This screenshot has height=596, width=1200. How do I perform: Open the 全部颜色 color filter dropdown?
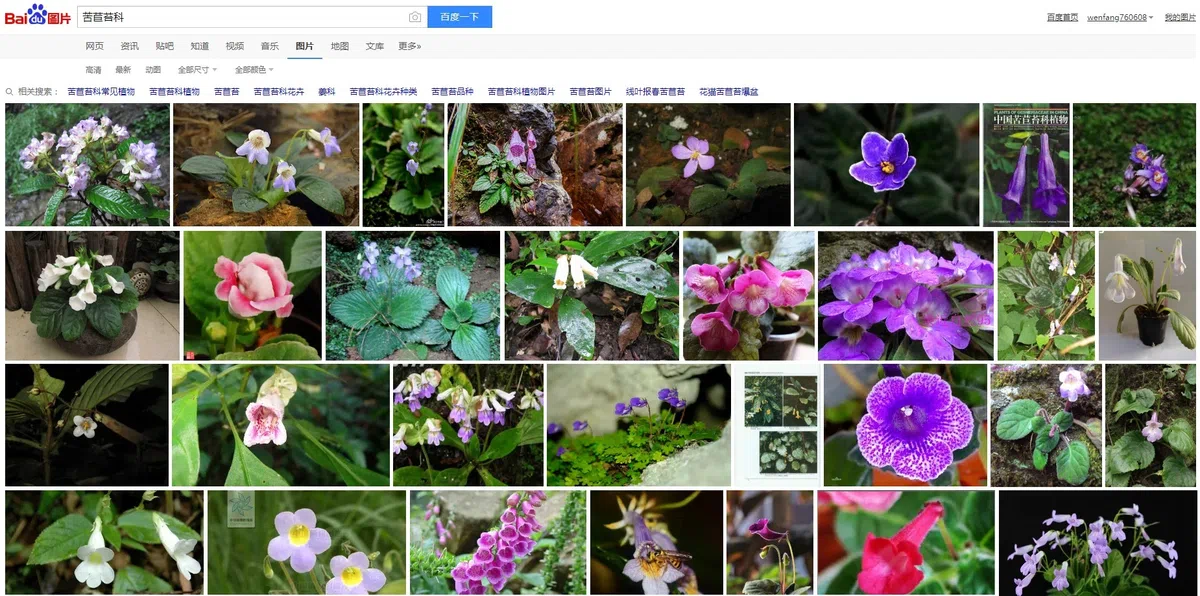pos(251,69)
